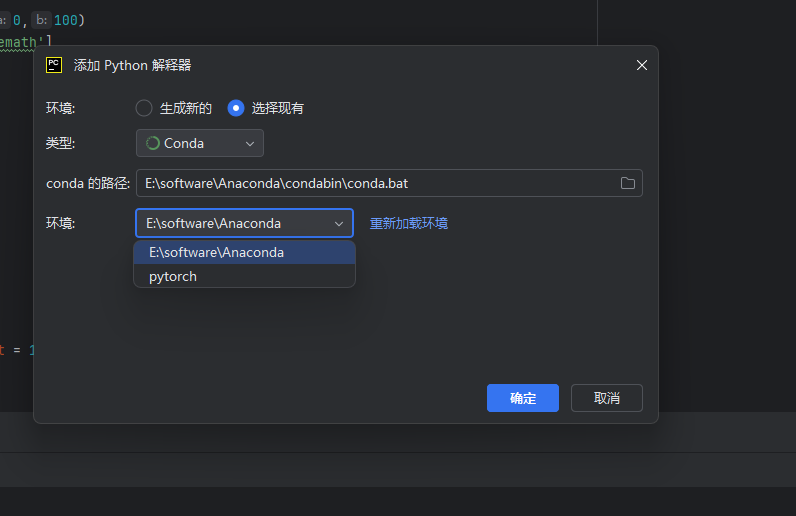Click the PyCharm icon in dialog title
796x516 pixels.
point(54,65)
